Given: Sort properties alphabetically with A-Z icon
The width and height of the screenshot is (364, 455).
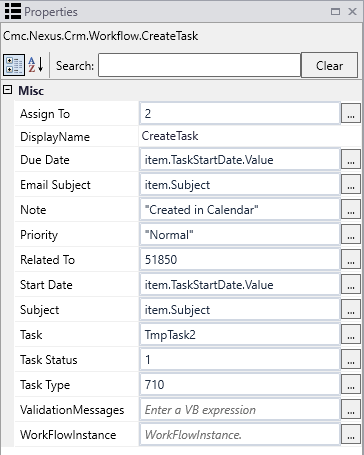Looking at the screenshot, I should click(36, 65).
